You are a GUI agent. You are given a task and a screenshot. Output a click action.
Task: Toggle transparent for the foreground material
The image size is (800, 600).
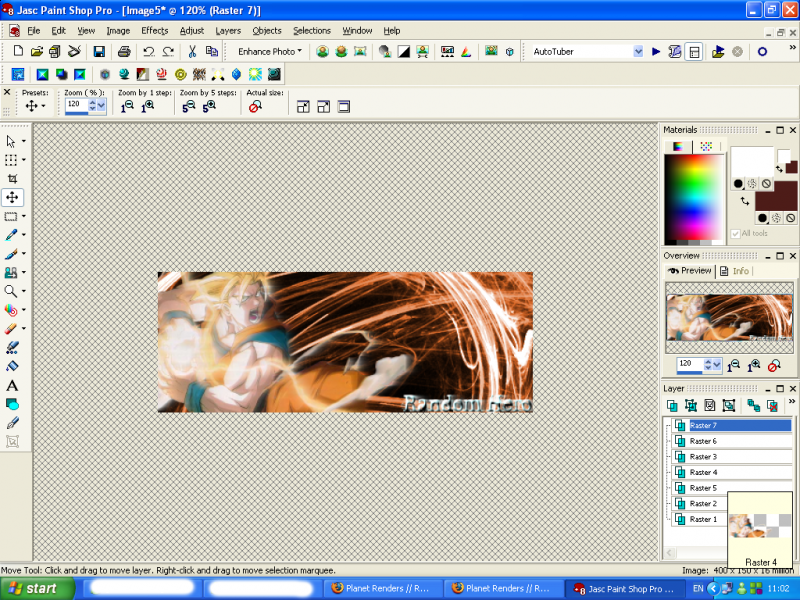[766, 184]
